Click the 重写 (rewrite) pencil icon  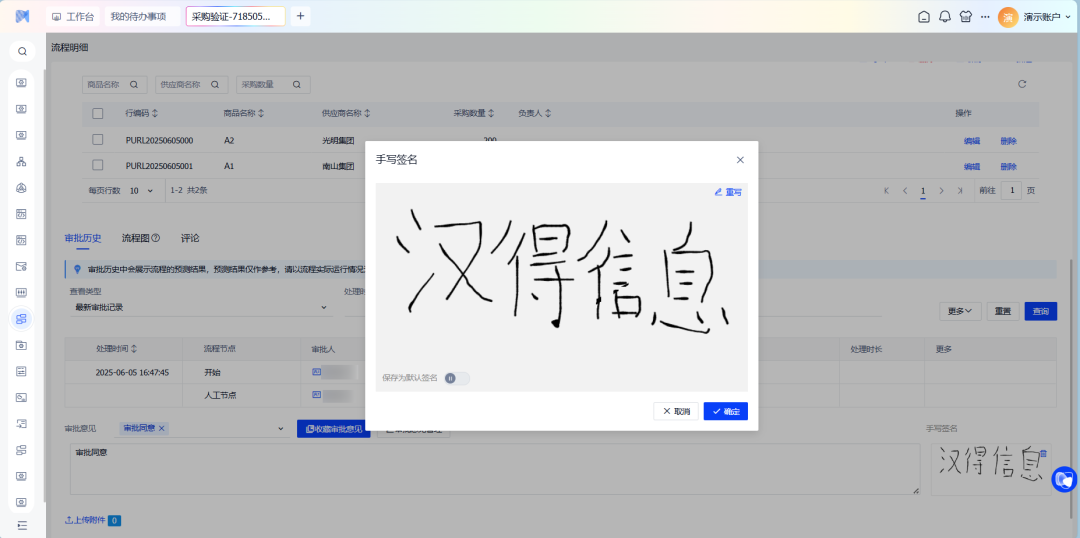pos(718,192)
